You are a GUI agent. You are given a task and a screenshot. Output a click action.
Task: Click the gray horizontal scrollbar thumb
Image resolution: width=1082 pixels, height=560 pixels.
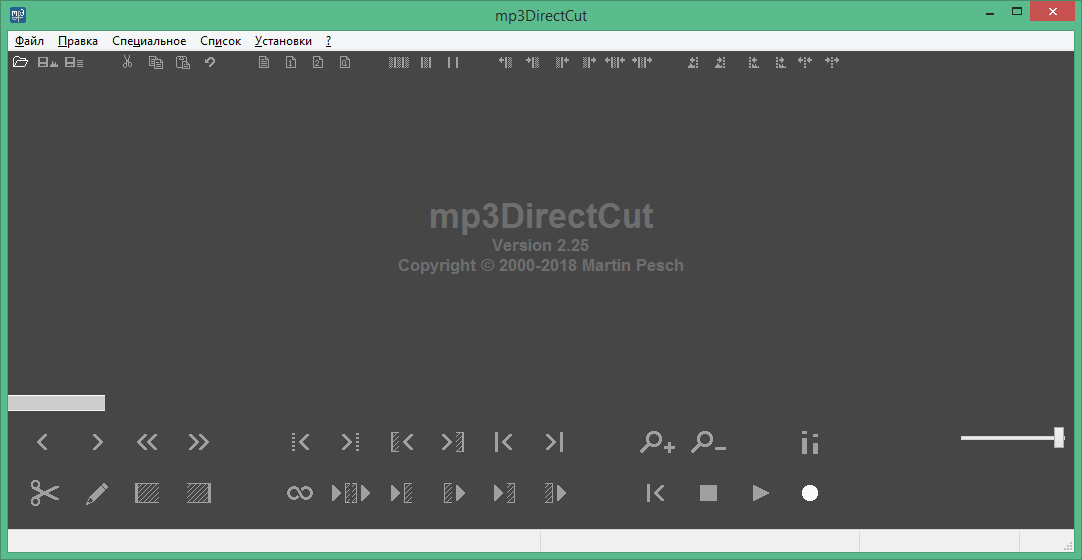(x=57, y=403)
